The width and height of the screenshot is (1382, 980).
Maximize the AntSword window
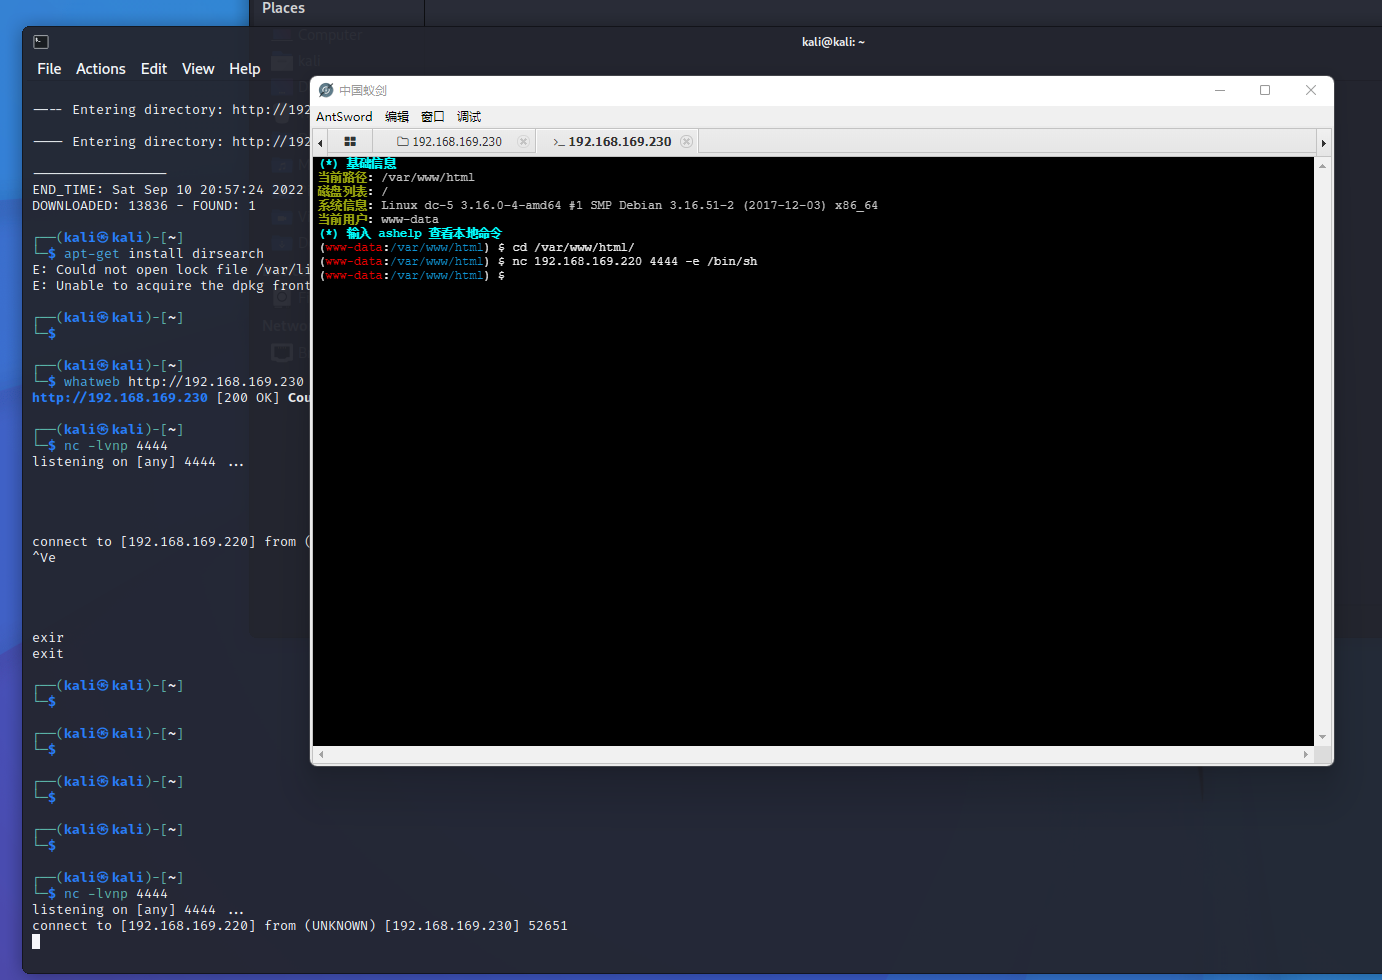coord(1265,90)
